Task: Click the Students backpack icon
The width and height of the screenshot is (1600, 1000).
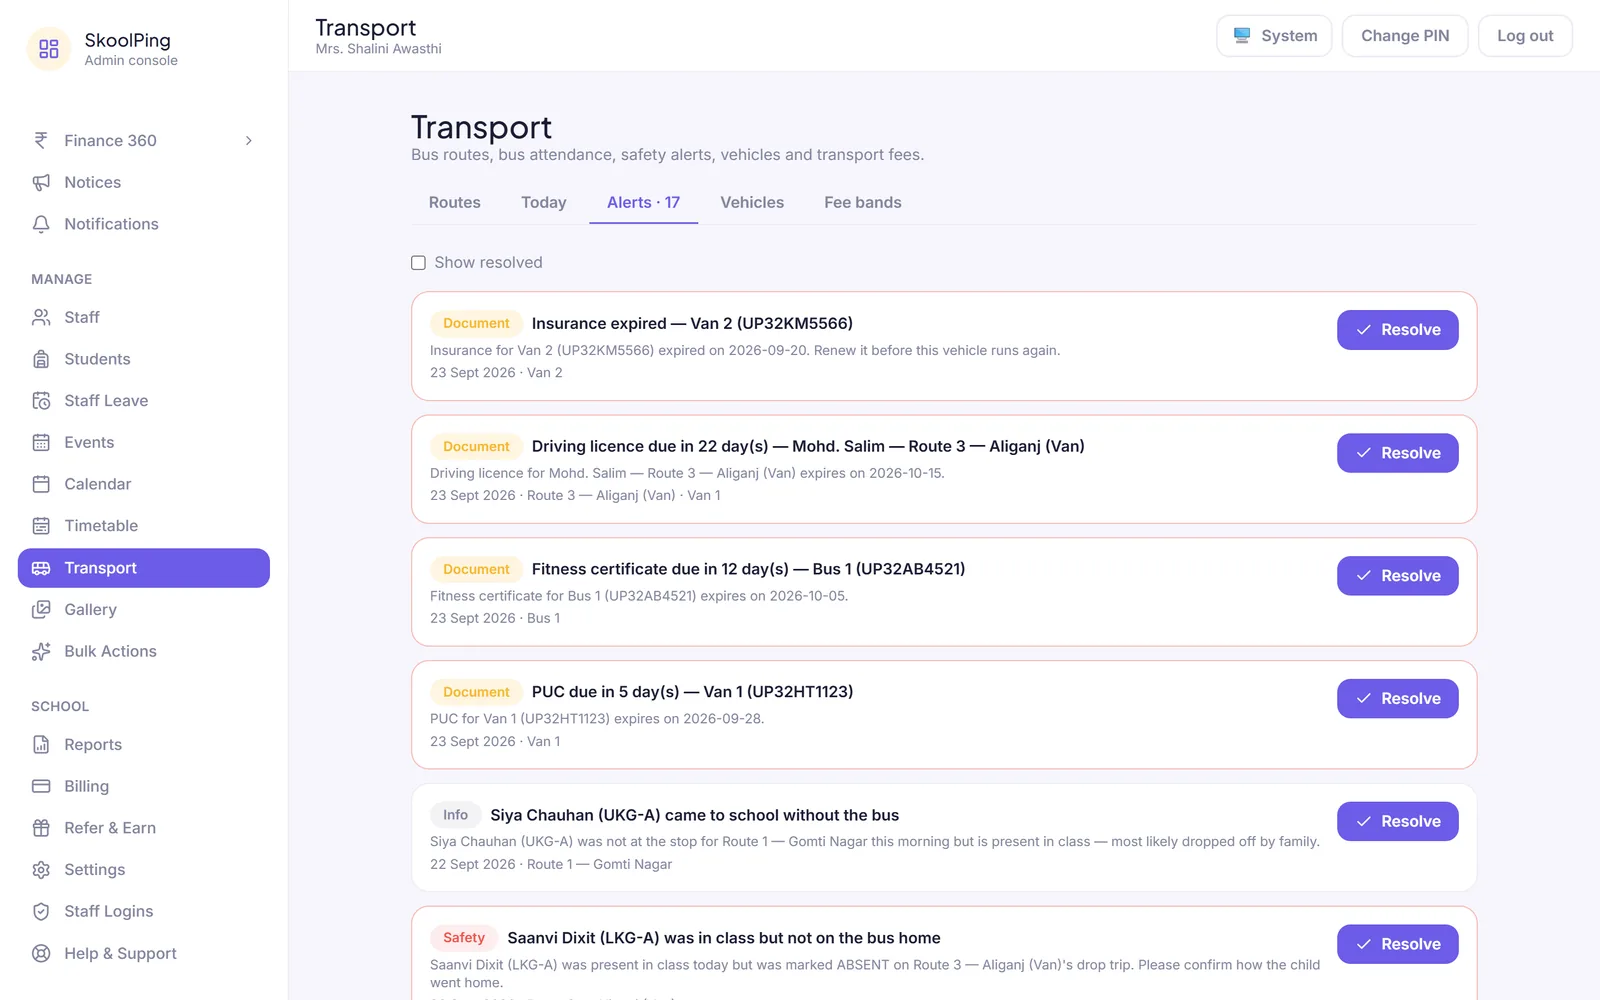Action: coord(41,359)
